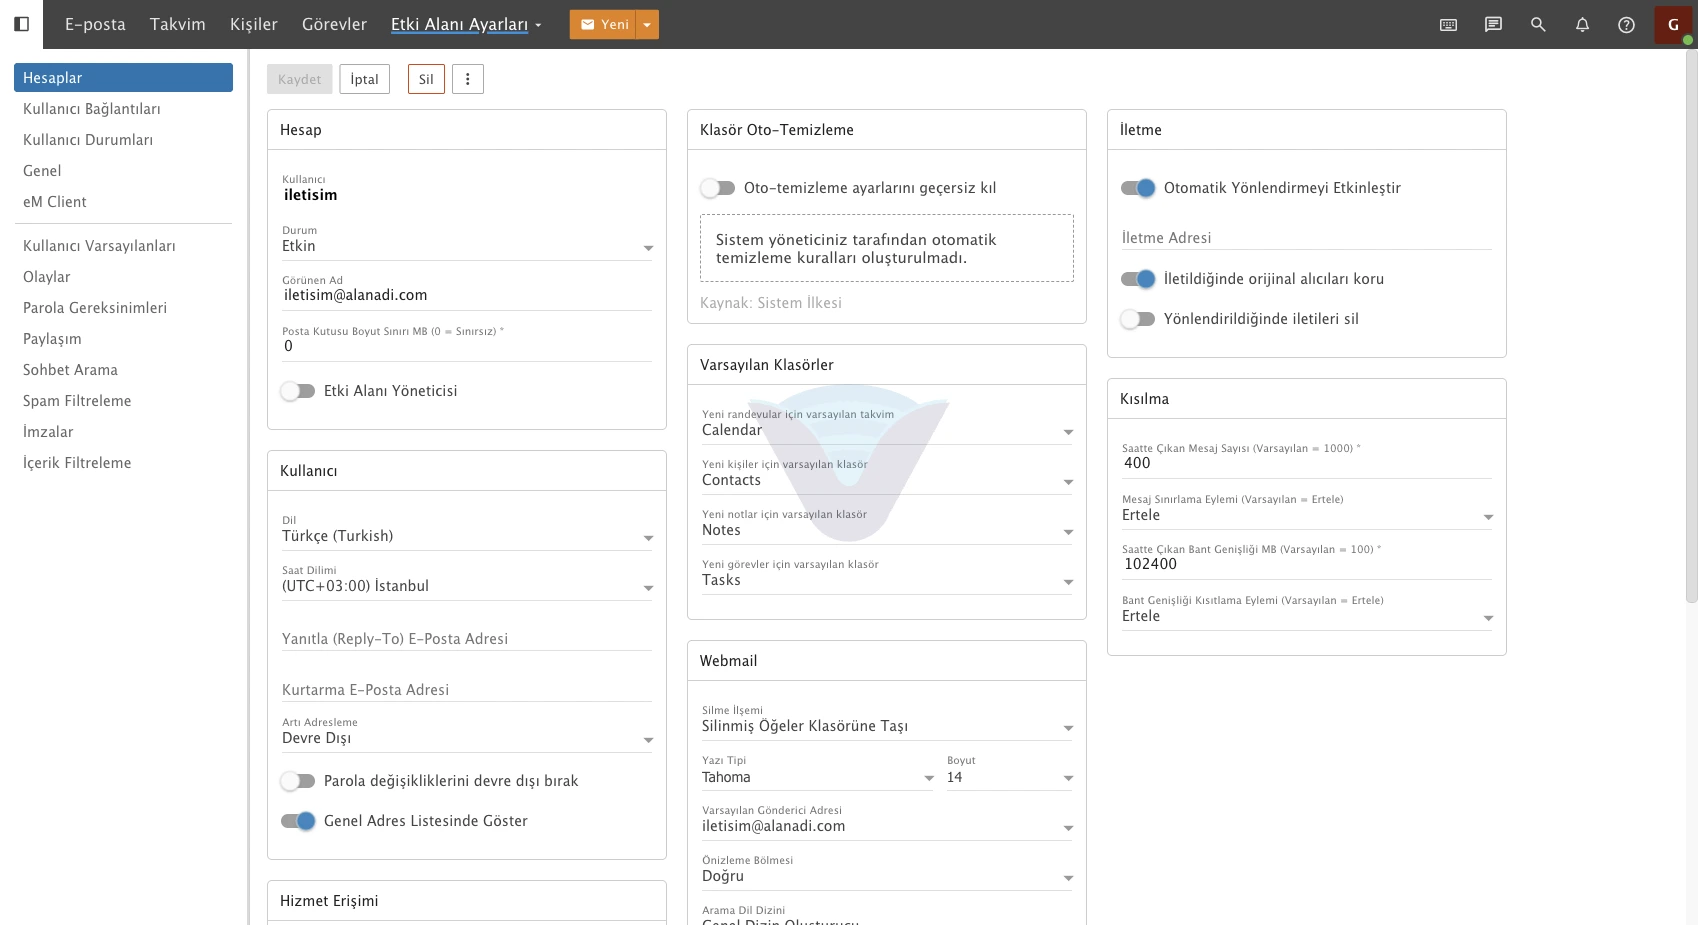Image resolution: width=1698 pixels, height=925 pixels.
Task: Open Etki Alanı Ayarları menu
Action: [466, 24]
